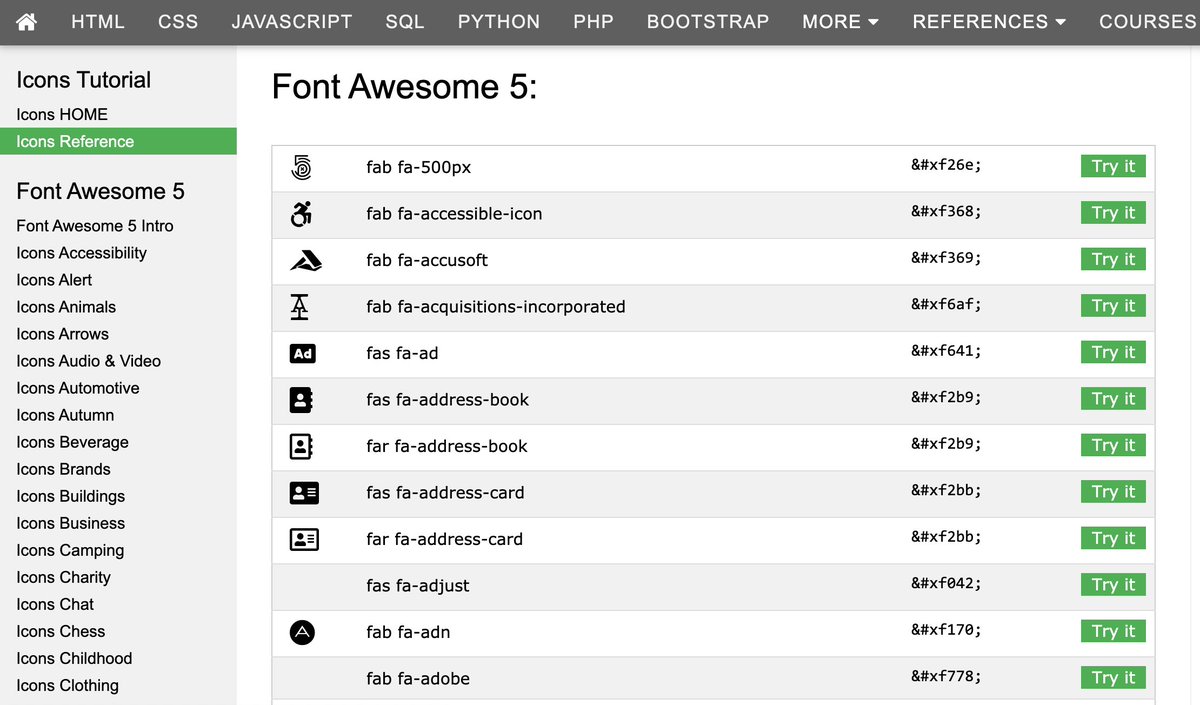This screenshot has height=705, width=1200.
Task: Try it for fab fa-accessible-icon
Action: [1113, 213]
